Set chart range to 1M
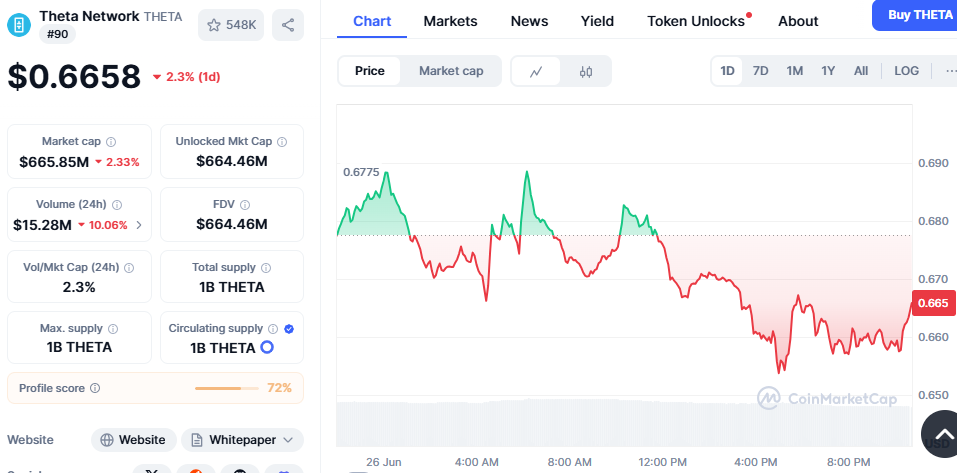This screenshot has height=473, width=957. [795, 71]
